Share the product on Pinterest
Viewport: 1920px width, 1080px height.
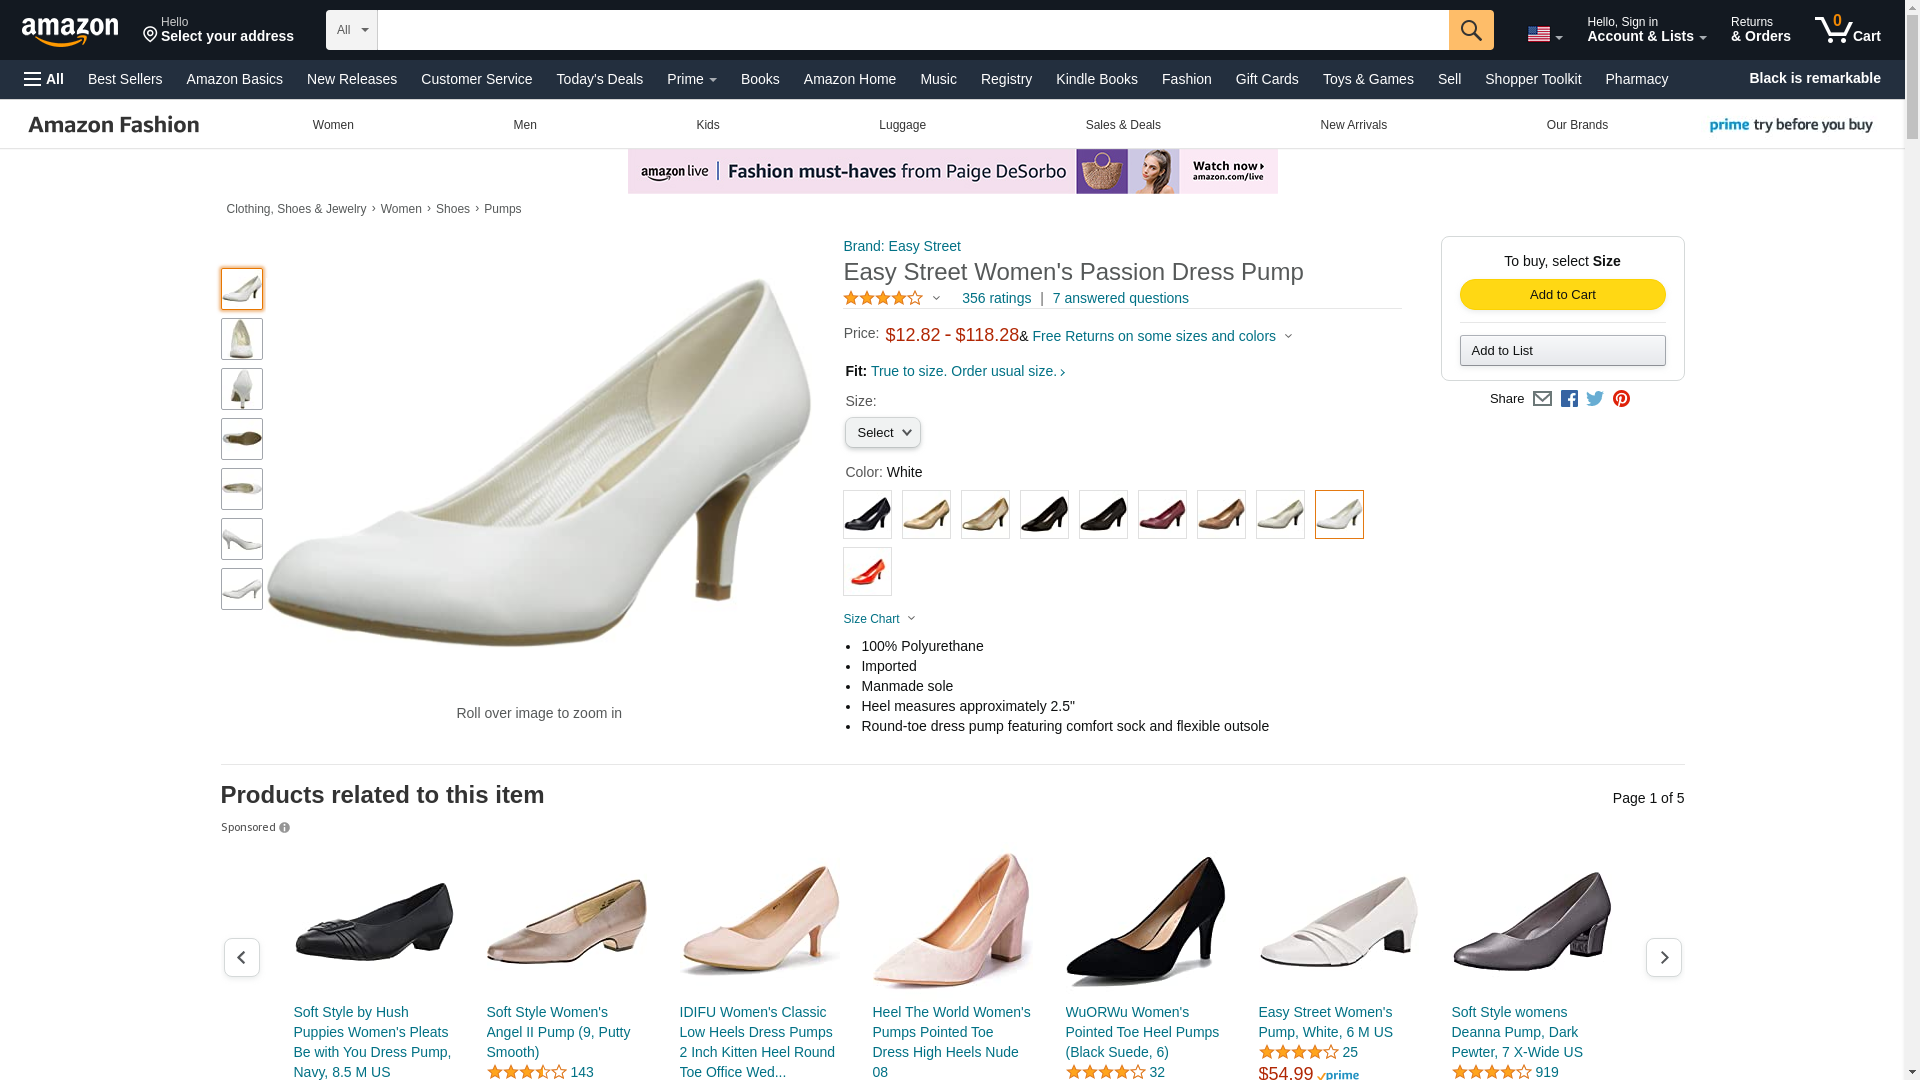(1621, 399)
